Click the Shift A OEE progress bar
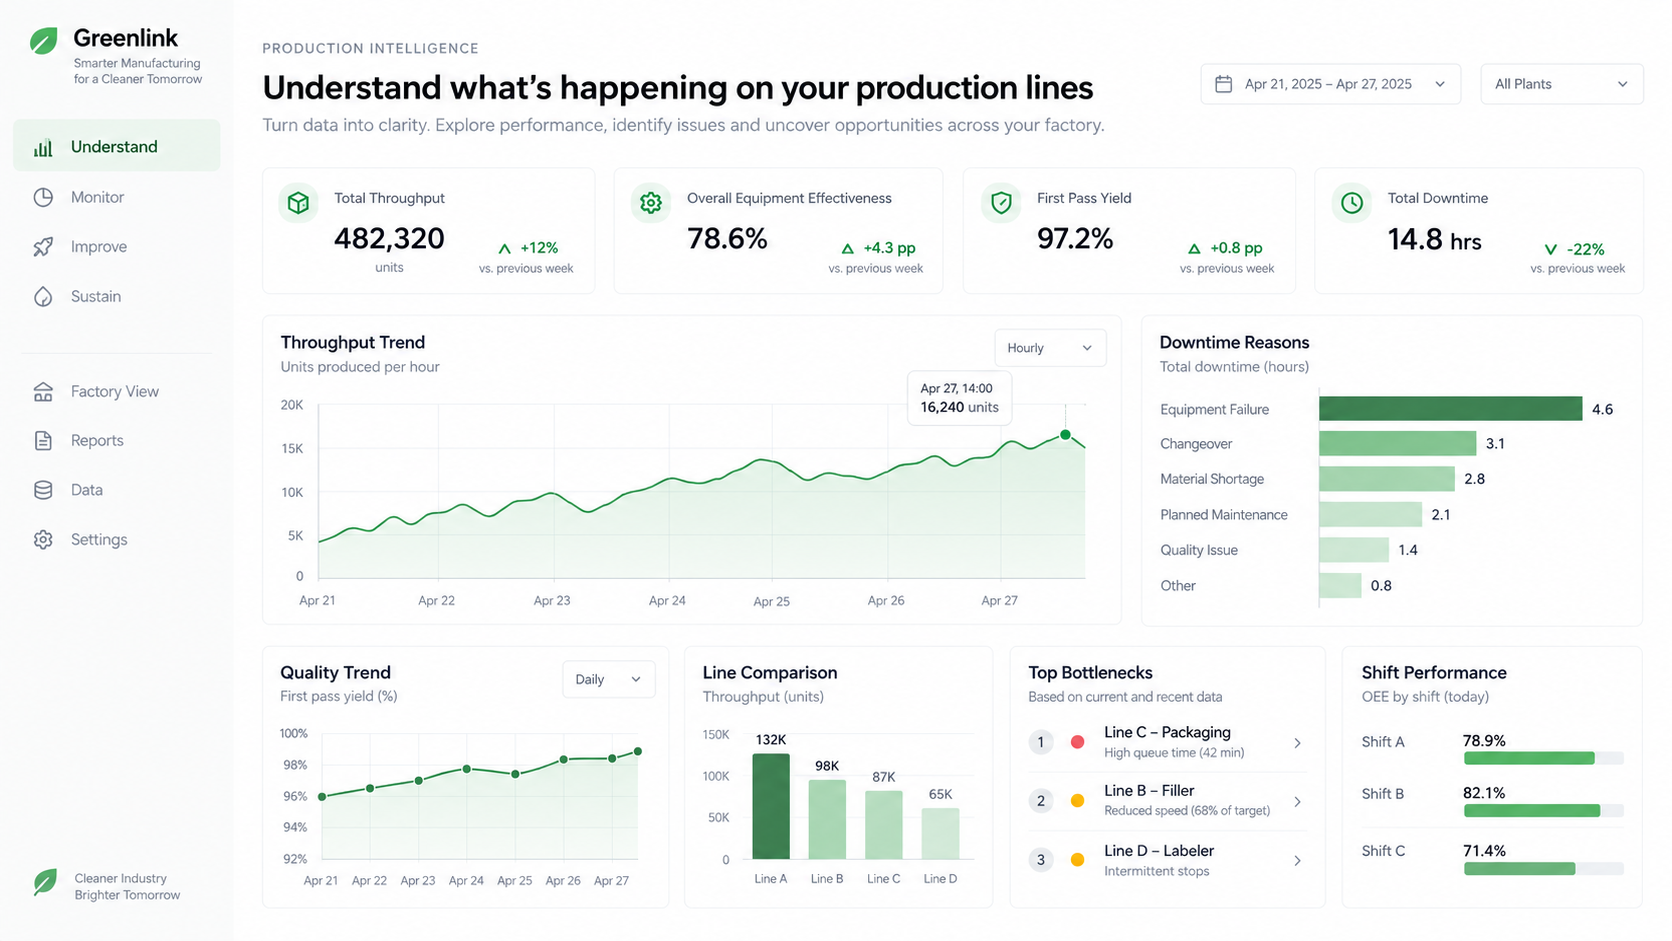 pos(1543,758)
